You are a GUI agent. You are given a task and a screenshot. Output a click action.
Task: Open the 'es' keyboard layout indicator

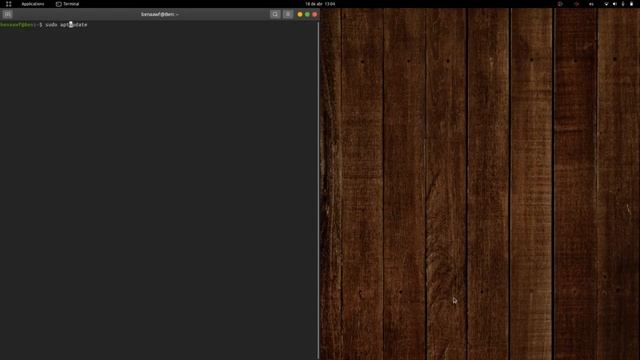pos(591,4)
